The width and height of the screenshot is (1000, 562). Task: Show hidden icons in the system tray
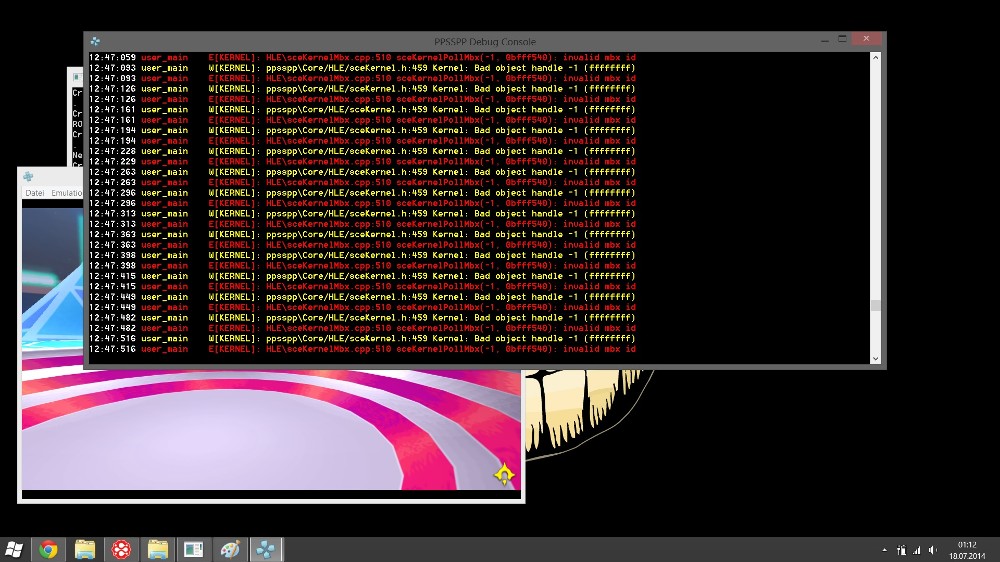pos(884,550)
